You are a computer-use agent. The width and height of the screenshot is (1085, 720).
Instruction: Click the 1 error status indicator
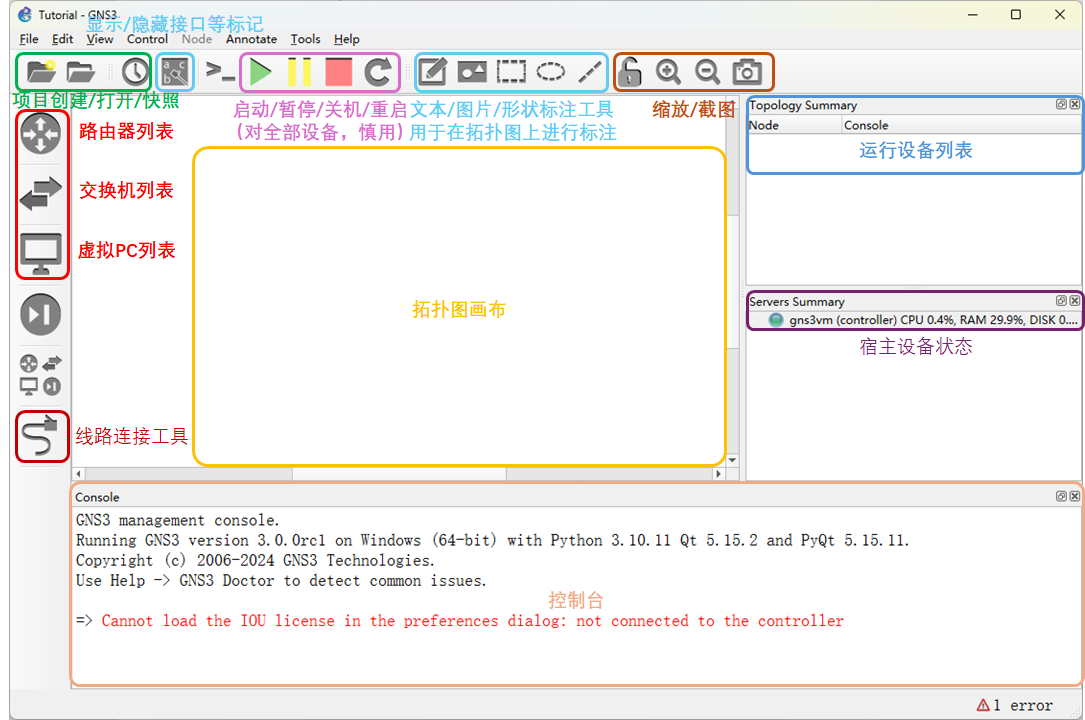[x=1014, y=705]
